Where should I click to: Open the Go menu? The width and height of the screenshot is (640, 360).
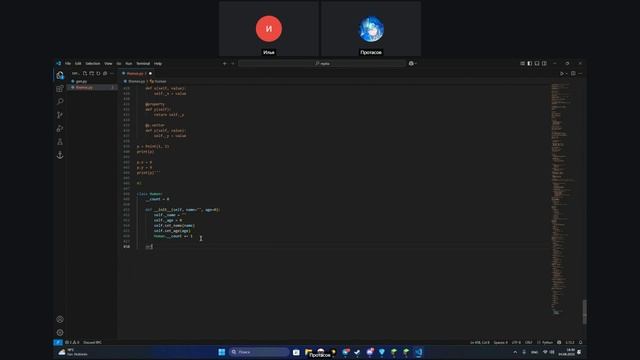(119, 63)
